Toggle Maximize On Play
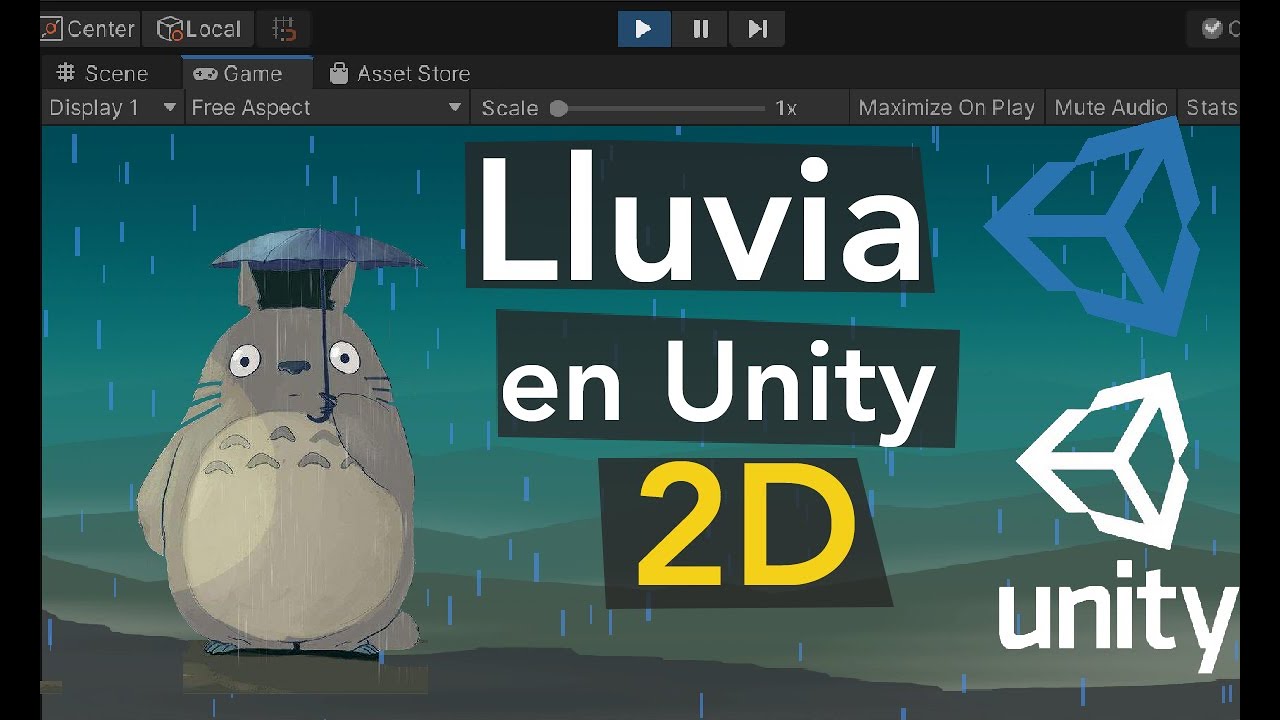The image size is (1280, 720). (x=946, y=108)
